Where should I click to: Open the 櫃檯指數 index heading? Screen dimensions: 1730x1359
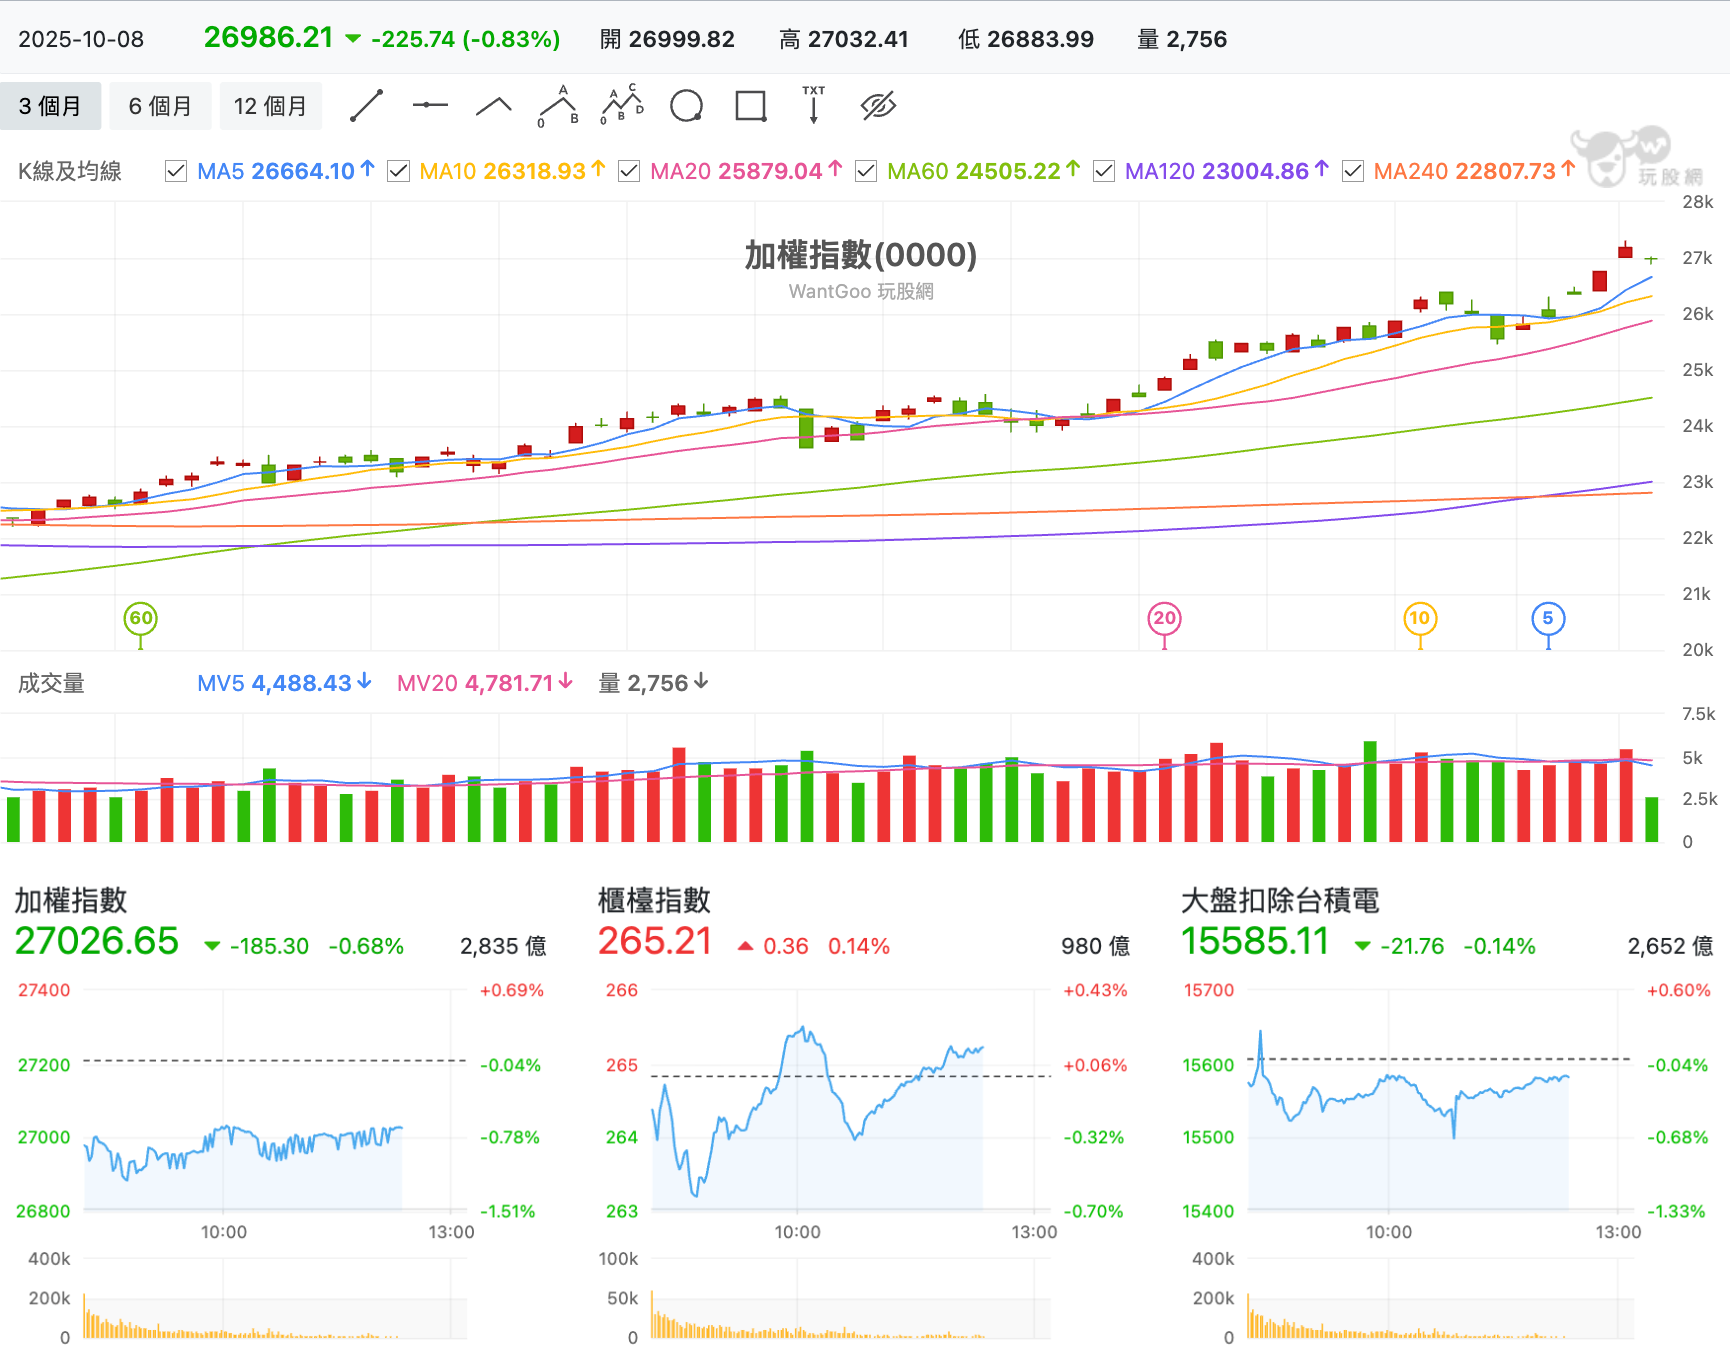point(654,900)
